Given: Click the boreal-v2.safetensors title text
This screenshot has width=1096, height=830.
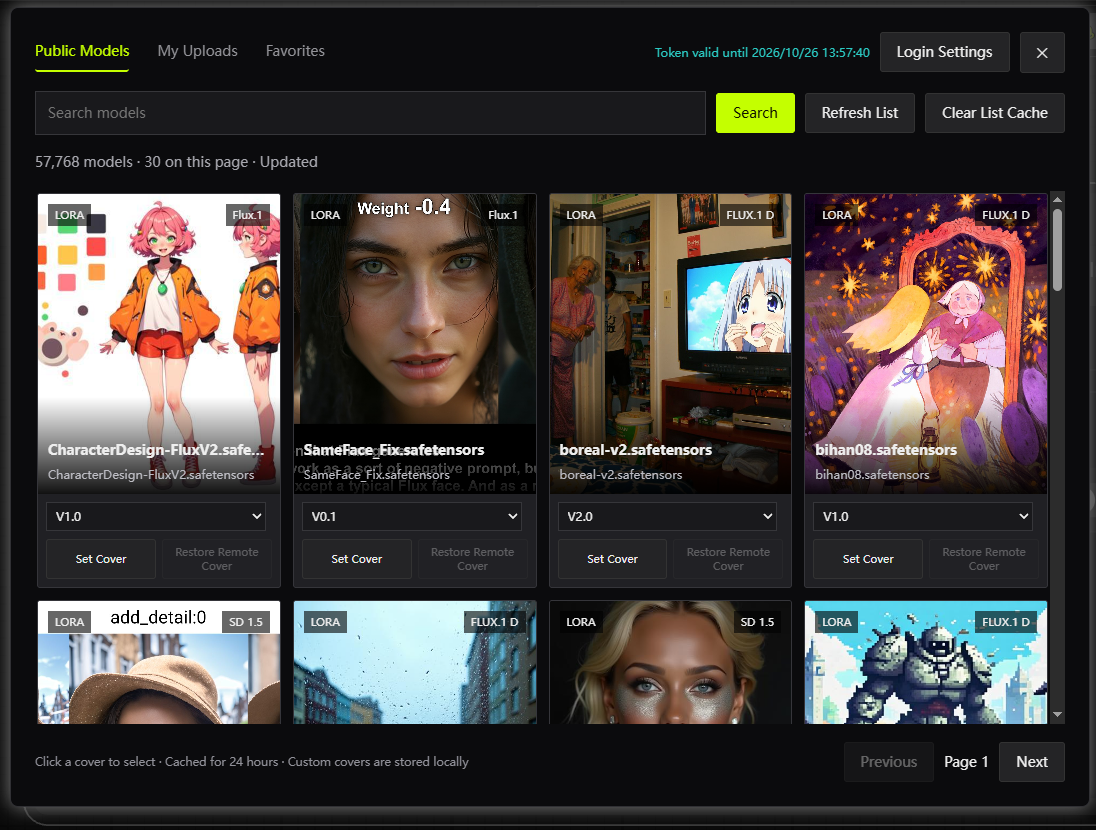Looking at the screenshot, I should (635, 450).
